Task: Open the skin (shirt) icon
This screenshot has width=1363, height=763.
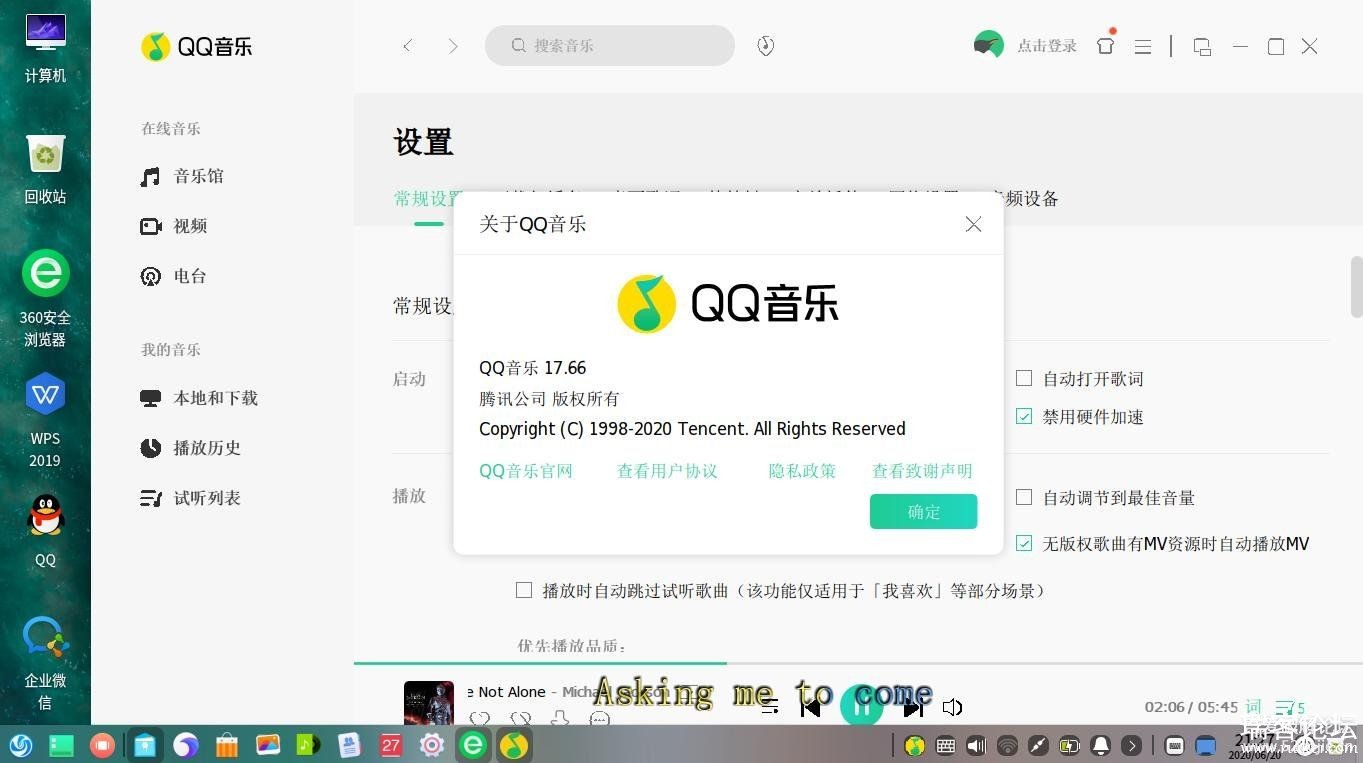Action: pos(1105,45)
